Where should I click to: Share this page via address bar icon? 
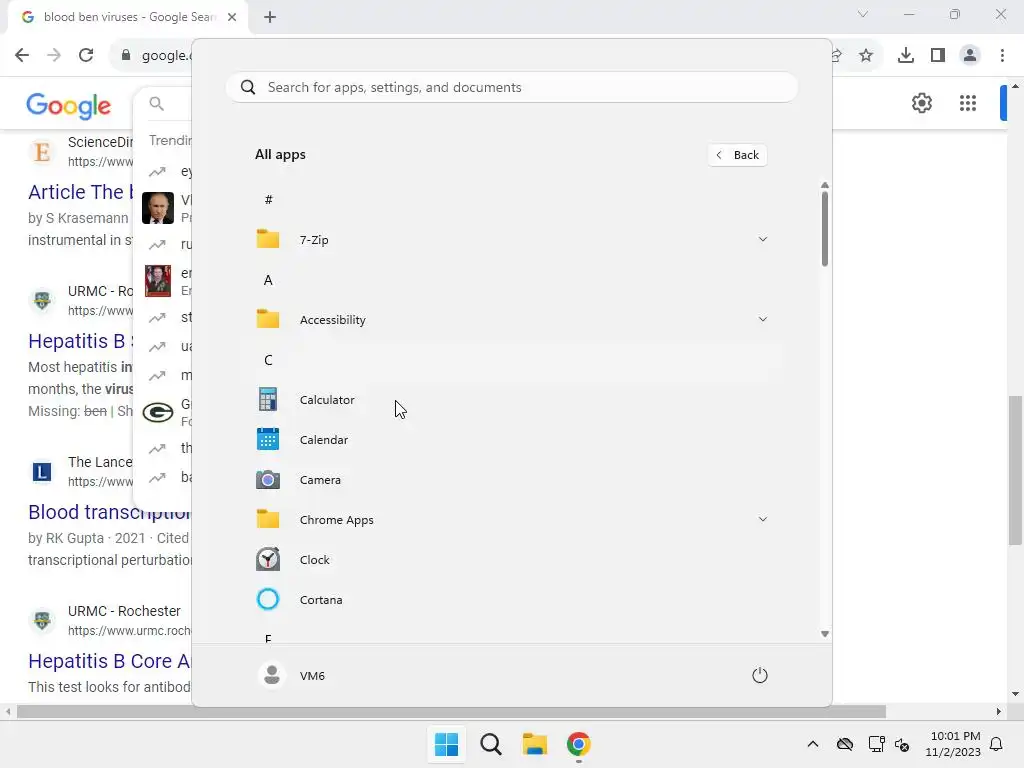click(x=836, y=56)
